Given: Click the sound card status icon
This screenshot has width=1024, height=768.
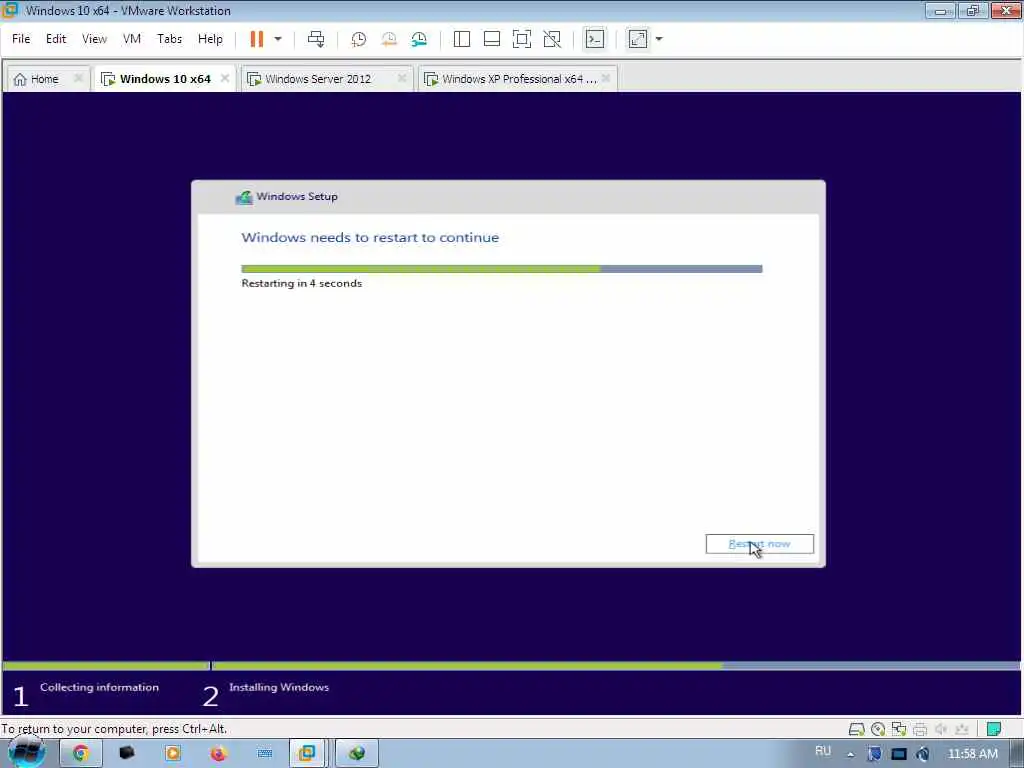Looking at the screenshot, I should click(940, 729).
